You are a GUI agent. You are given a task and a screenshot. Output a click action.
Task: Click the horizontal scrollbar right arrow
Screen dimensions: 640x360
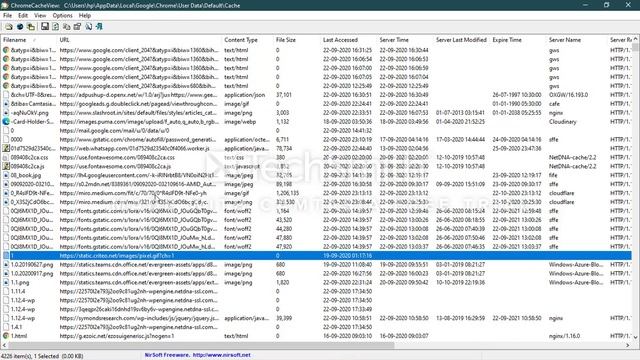(x=628, y=345)
